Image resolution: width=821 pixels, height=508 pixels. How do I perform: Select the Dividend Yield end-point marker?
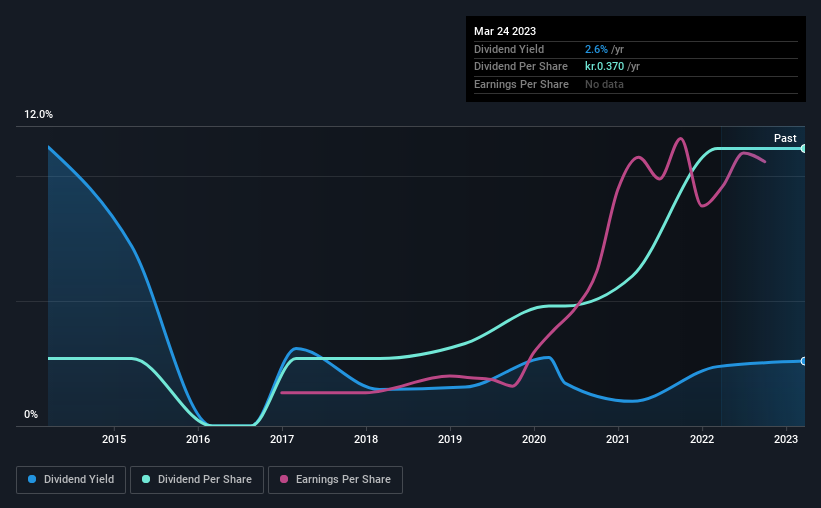[x=804, y=361]
